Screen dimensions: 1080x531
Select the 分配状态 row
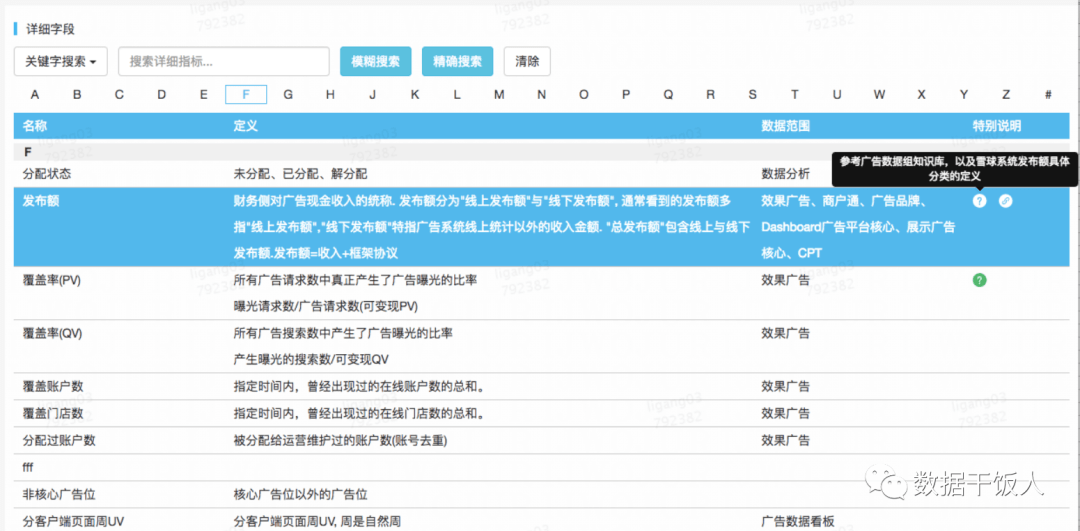pos(48,173)
